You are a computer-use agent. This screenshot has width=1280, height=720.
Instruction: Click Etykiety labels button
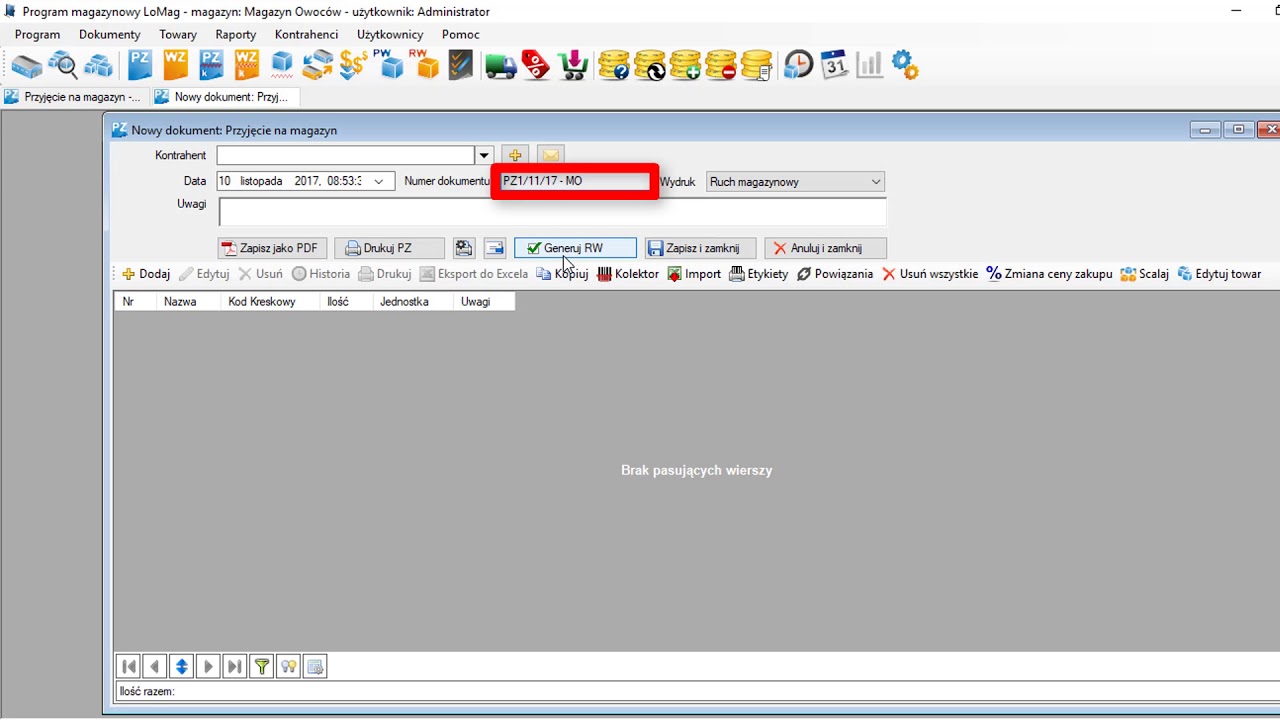click(759, 274)
